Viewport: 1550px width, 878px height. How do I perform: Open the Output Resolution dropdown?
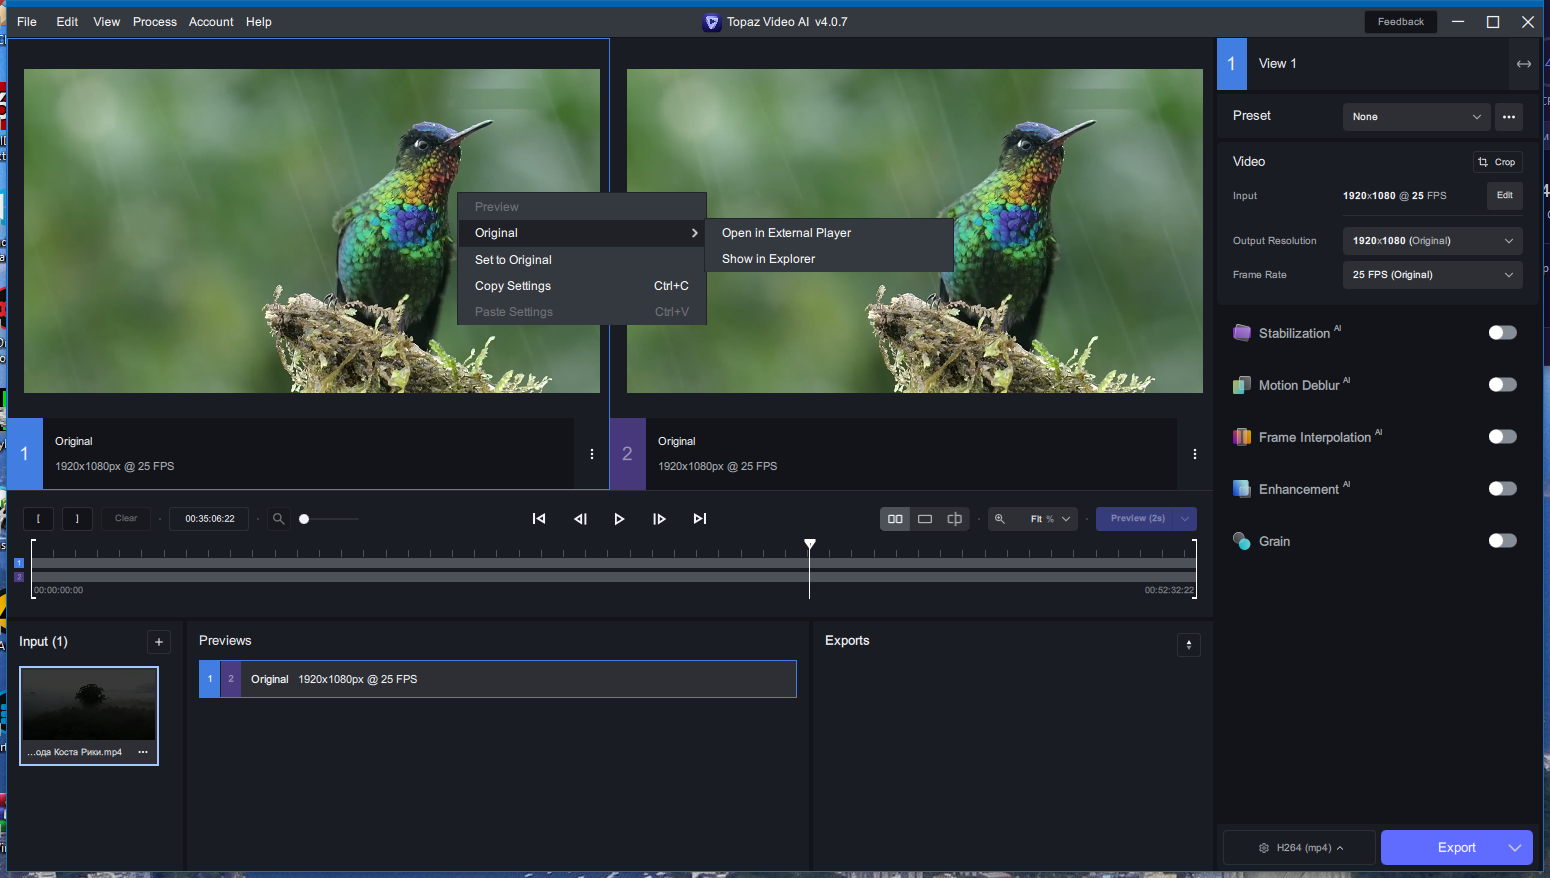click(1432, 241)
